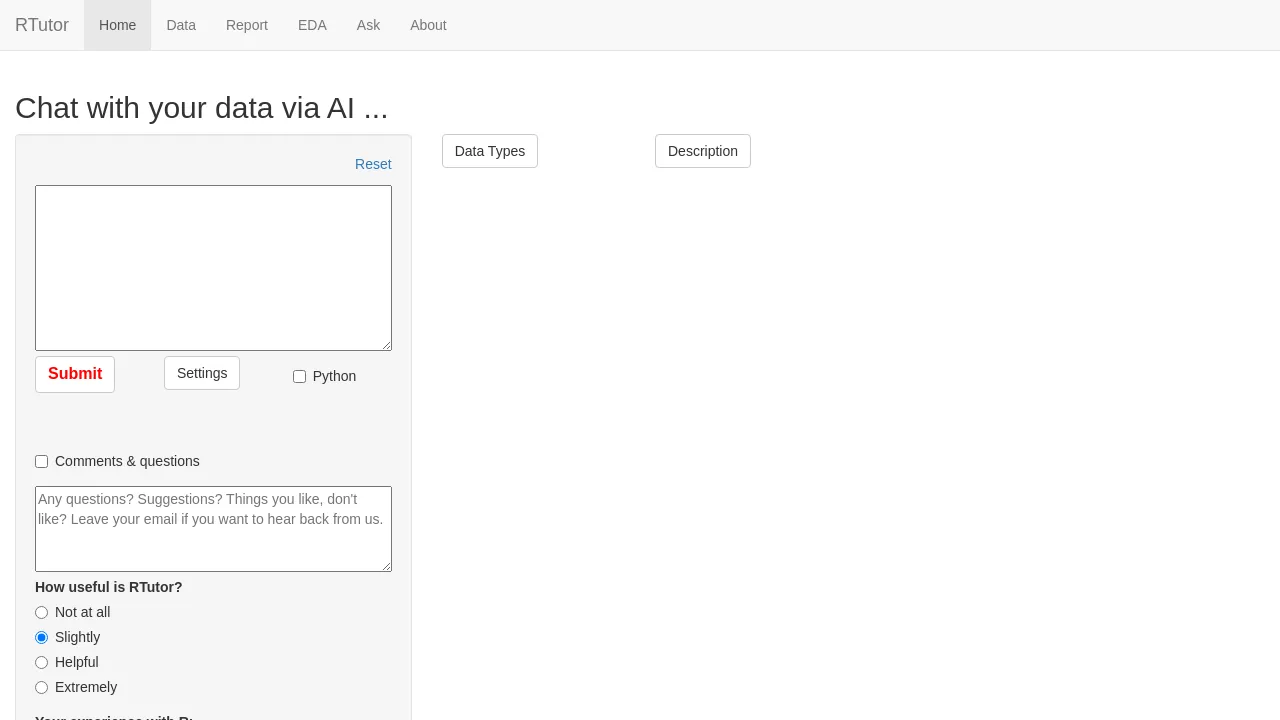The image size is (1280, 720).
Task: Open the RTutor brand link
Action: [42, 25]
